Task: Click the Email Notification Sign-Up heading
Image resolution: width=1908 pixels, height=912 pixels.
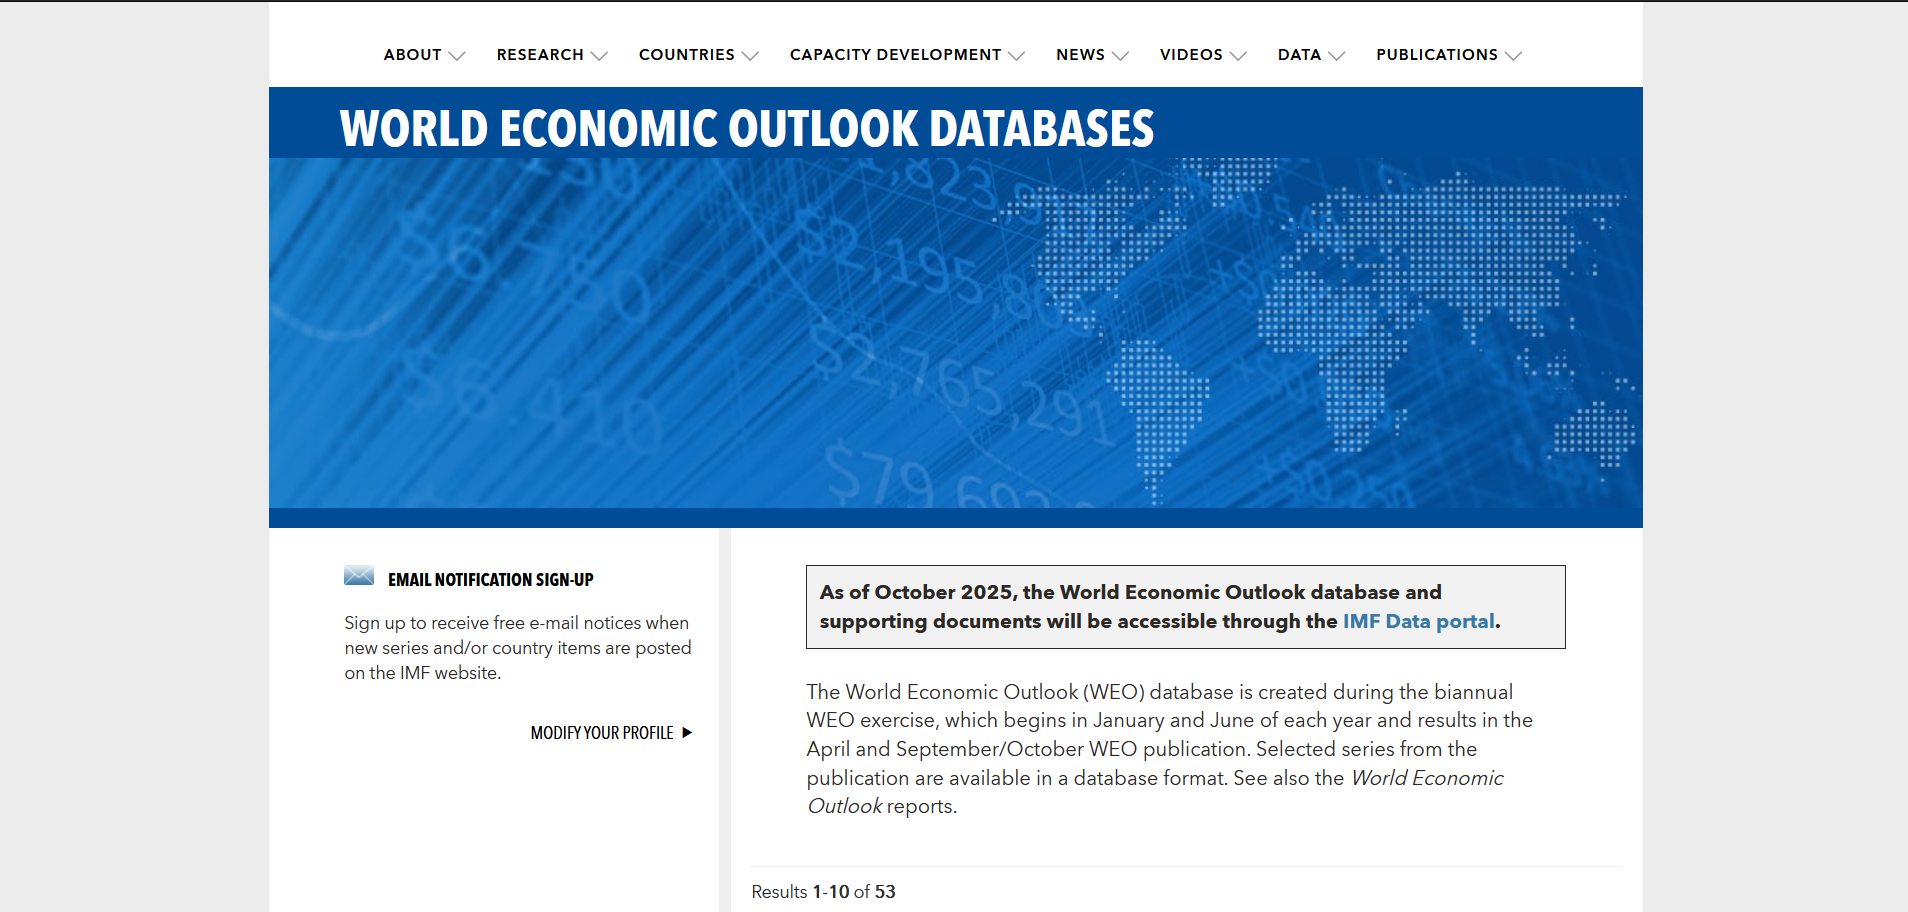Action: [490, 580]
